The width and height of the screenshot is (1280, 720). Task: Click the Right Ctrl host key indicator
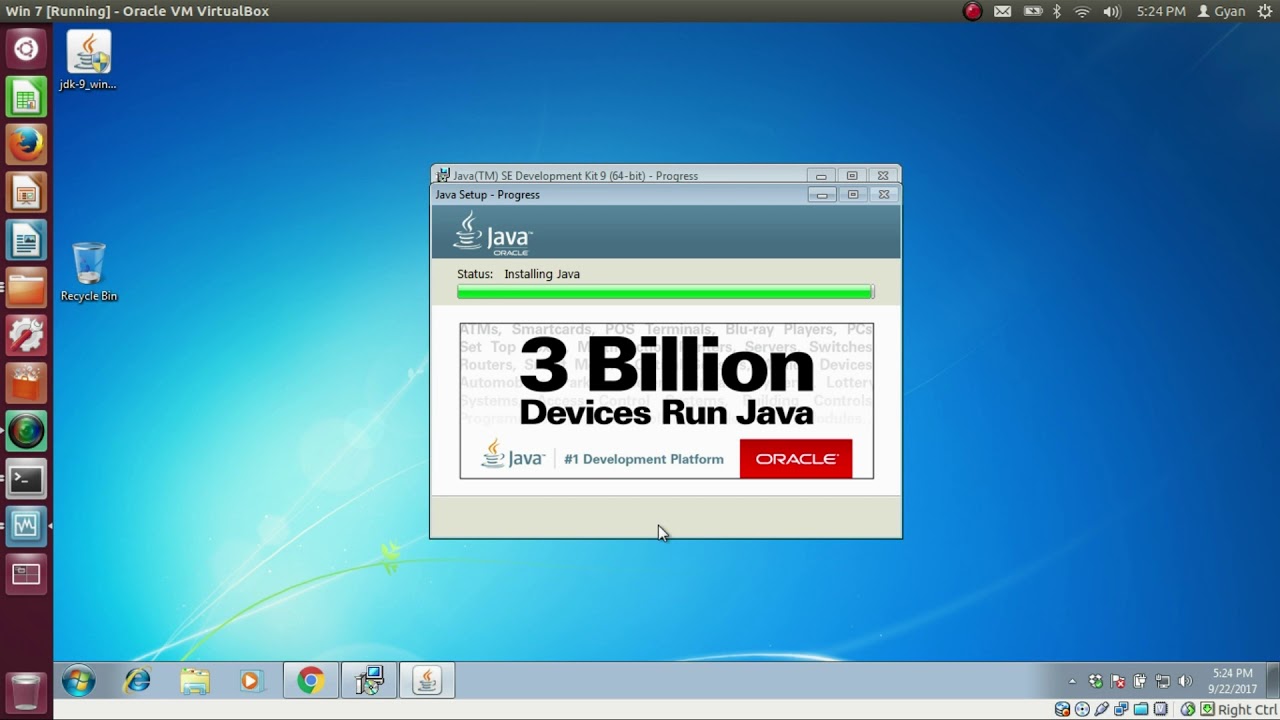coord(1247,710)
